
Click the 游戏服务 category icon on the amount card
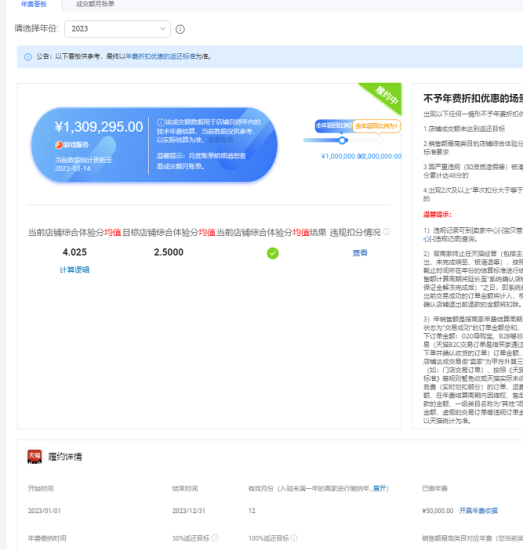click(x=59, y=145)
